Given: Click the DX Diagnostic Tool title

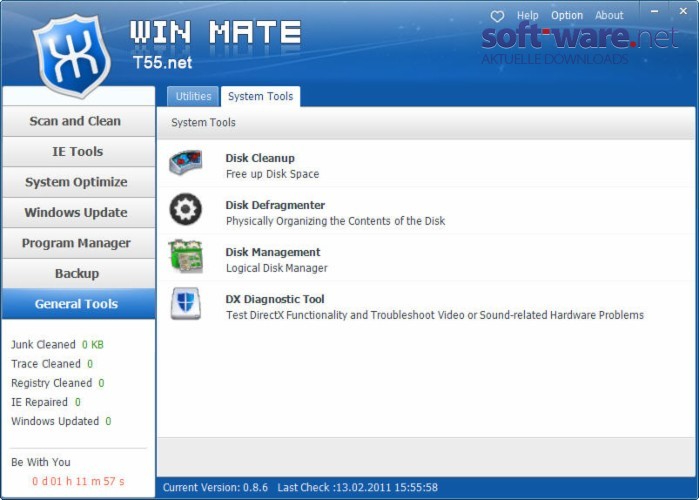Looking at the screenshot, I should pos(275,299).
